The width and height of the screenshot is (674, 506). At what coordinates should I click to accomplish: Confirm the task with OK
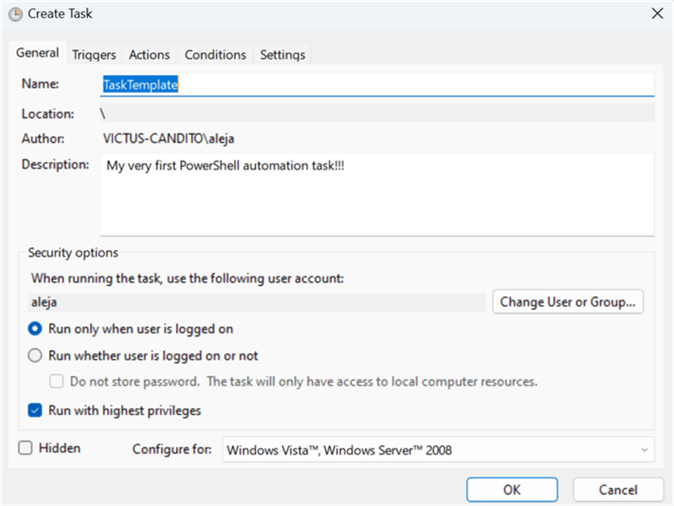(x=512, y=490)
